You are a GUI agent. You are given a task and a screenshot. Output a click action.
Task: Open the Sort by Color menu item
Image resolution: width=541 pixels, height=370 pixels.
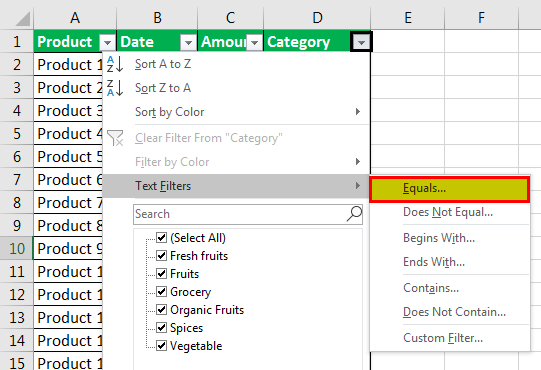(236, 112)
